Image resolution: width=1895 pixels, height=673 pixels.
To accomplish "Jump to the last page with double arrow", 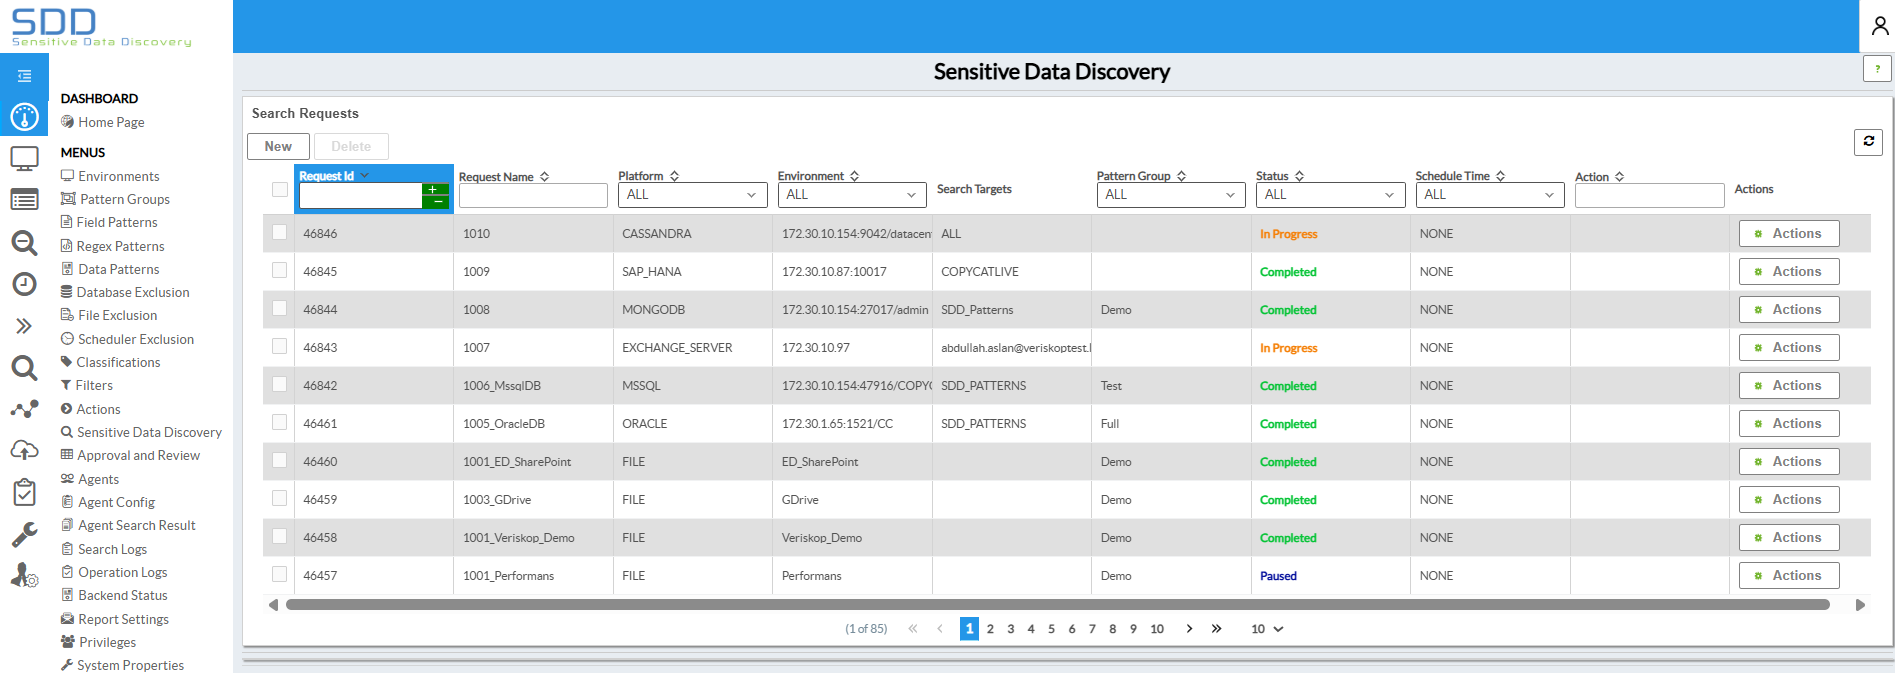I will 1216,629.
